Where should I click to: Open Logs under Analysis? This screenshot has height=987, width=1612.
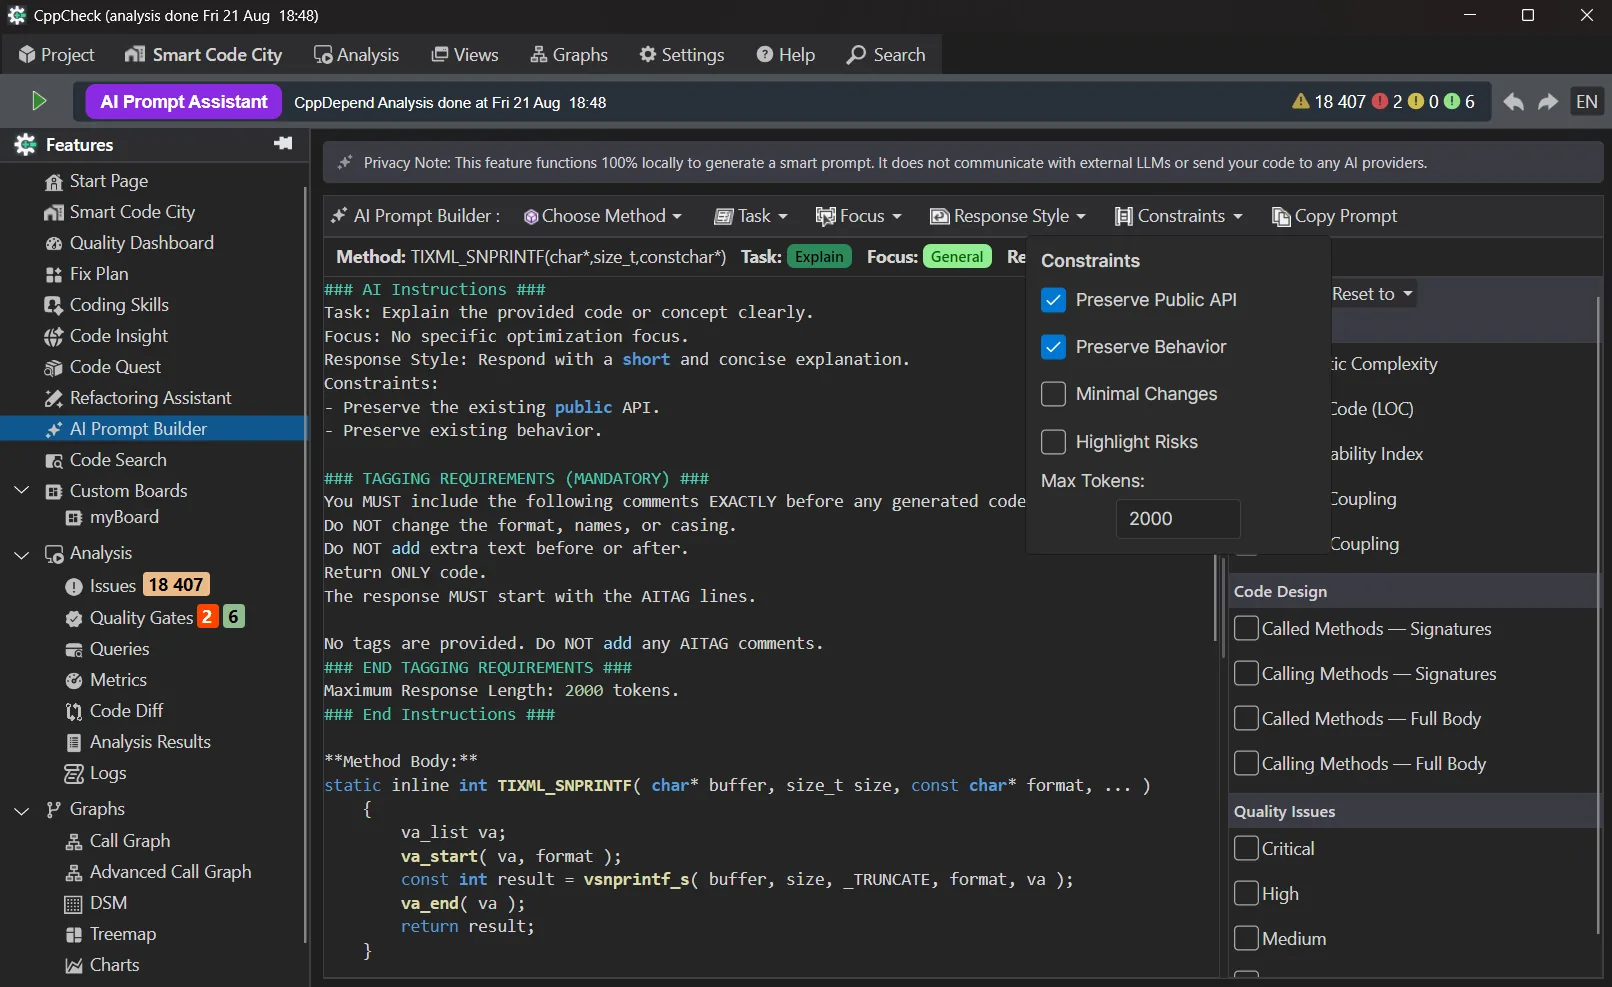95,773
